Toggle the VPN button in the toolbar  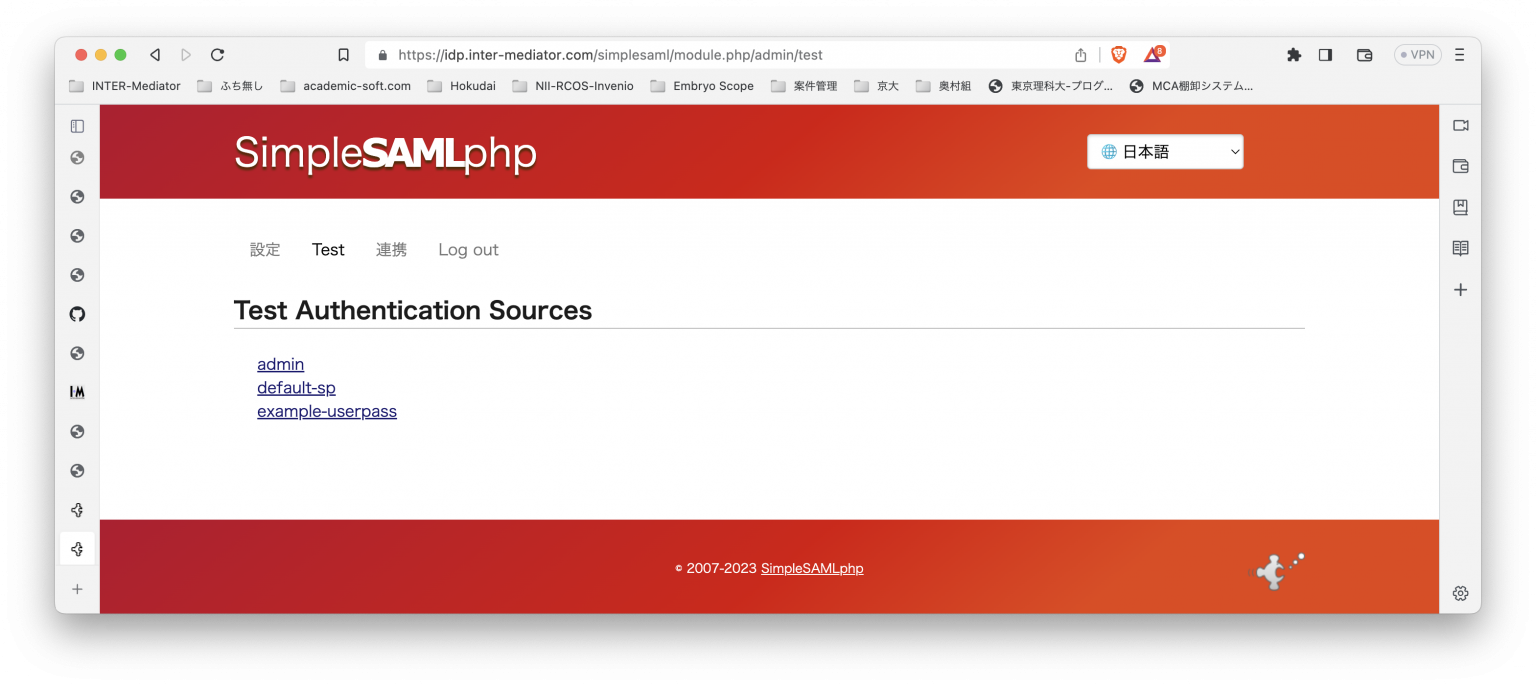1417,54
